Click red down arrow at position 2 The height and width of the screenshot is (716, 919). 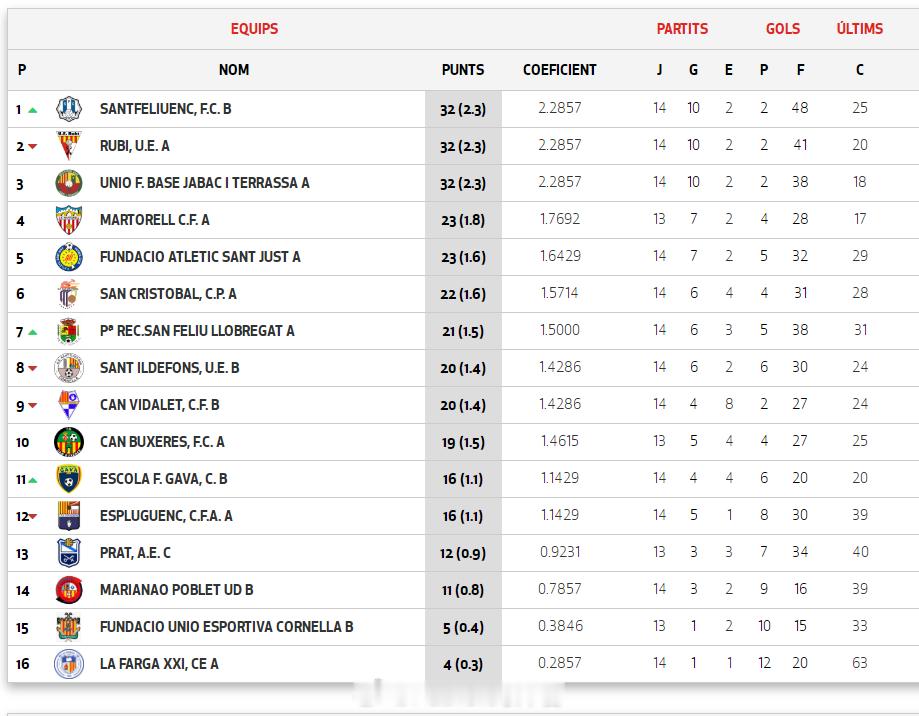click(x=33, y=146)
